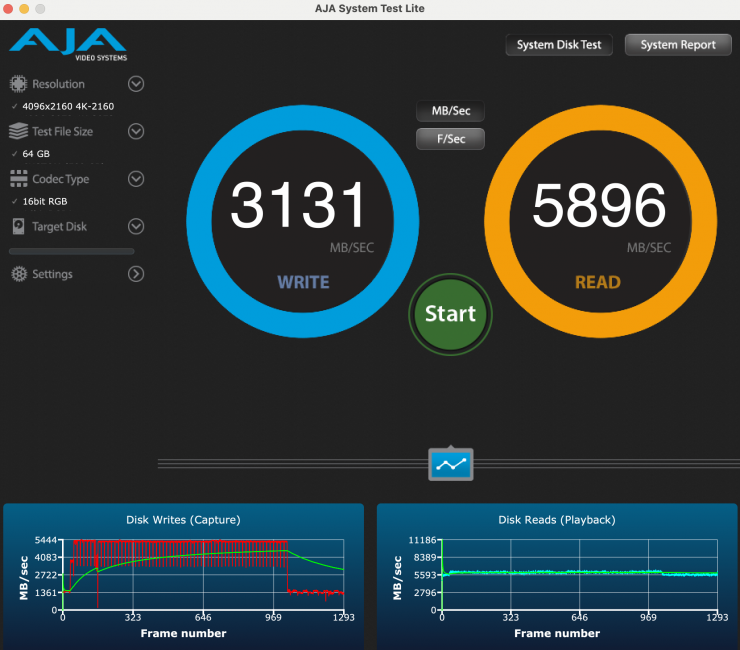Screen dimensions: 740x650
Task: Toggle the graph view chart icon
Action: [450, 464]
